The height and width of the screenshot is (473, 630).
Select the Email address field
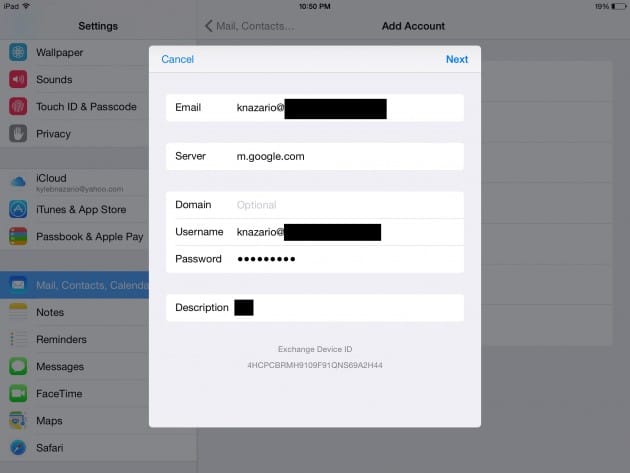tap(315, 108)
